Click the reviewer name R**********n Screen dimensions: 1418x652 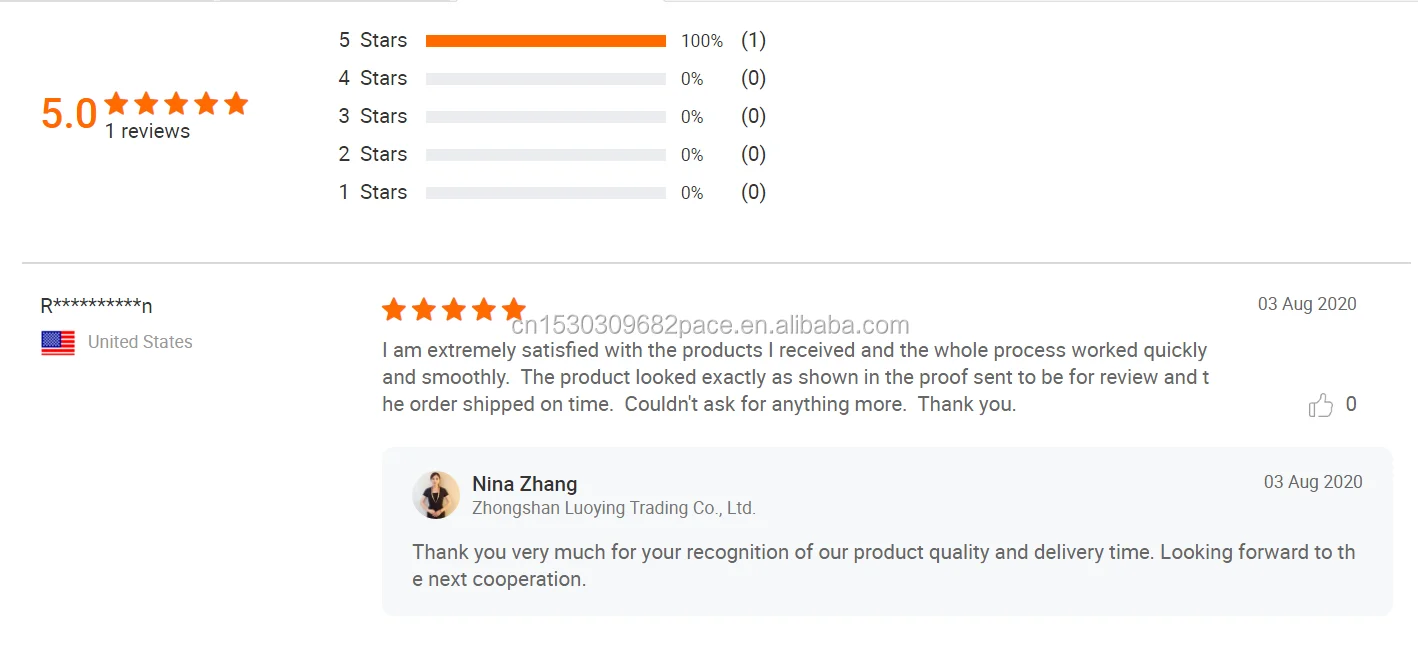coord(97,306)
